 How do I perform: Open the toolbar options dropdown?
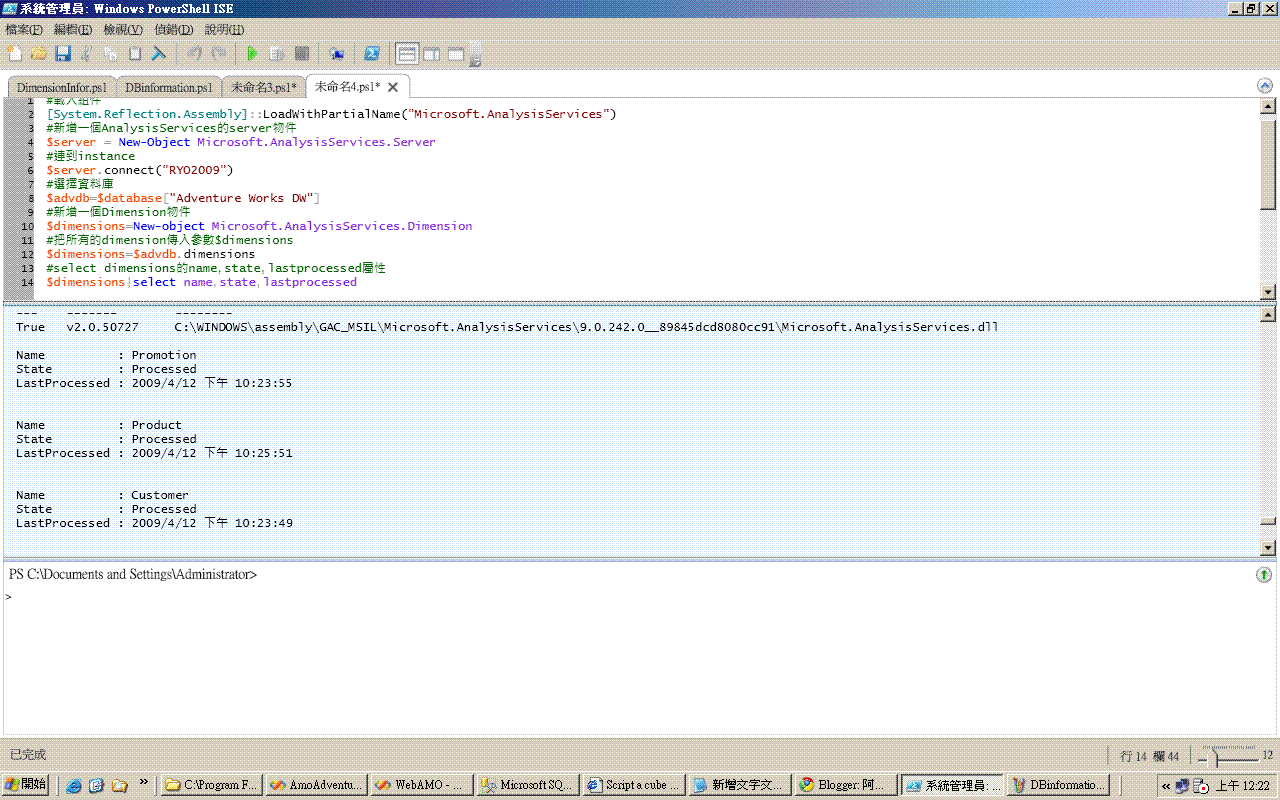pyautogui.click(x=475, y=56)
